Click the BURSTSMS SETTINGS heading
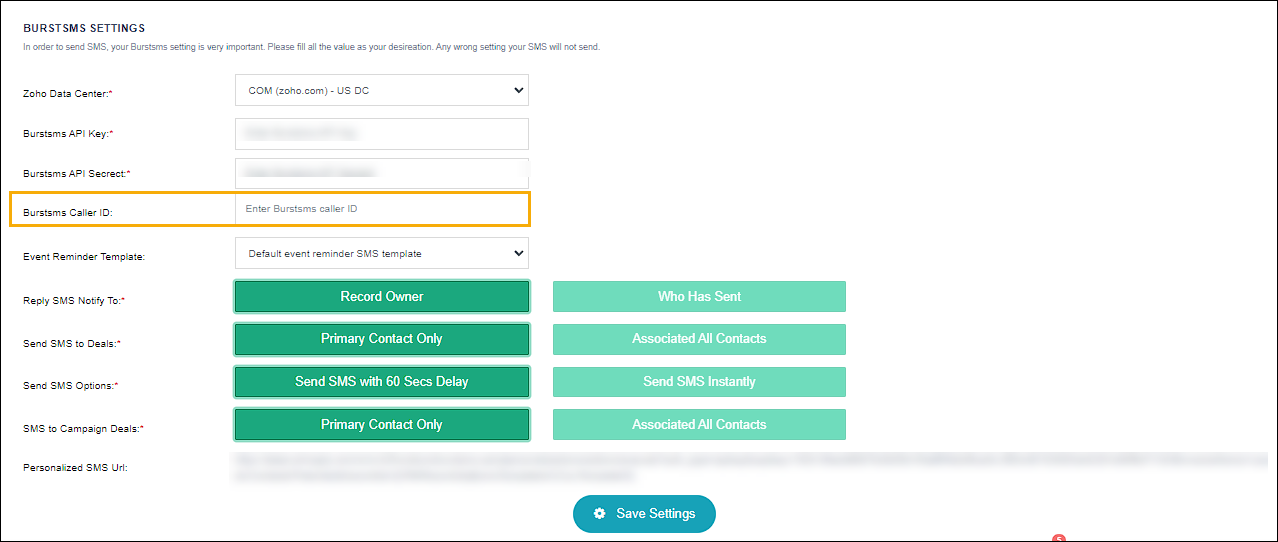Image resolution: width=1278 pixels, height=542 pixels. point(84,28)
